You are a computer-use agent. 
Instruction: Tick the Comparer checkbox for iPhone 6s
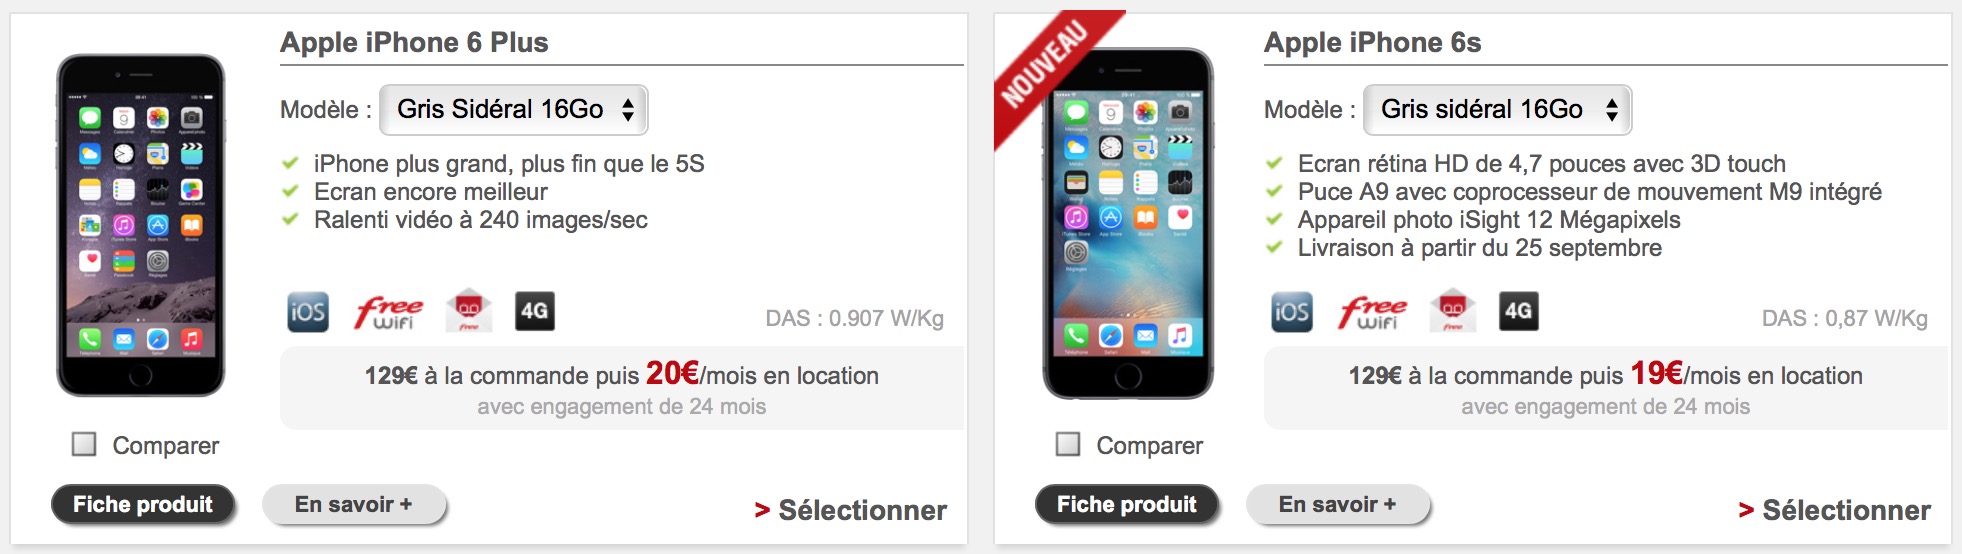click(1068, 444)
